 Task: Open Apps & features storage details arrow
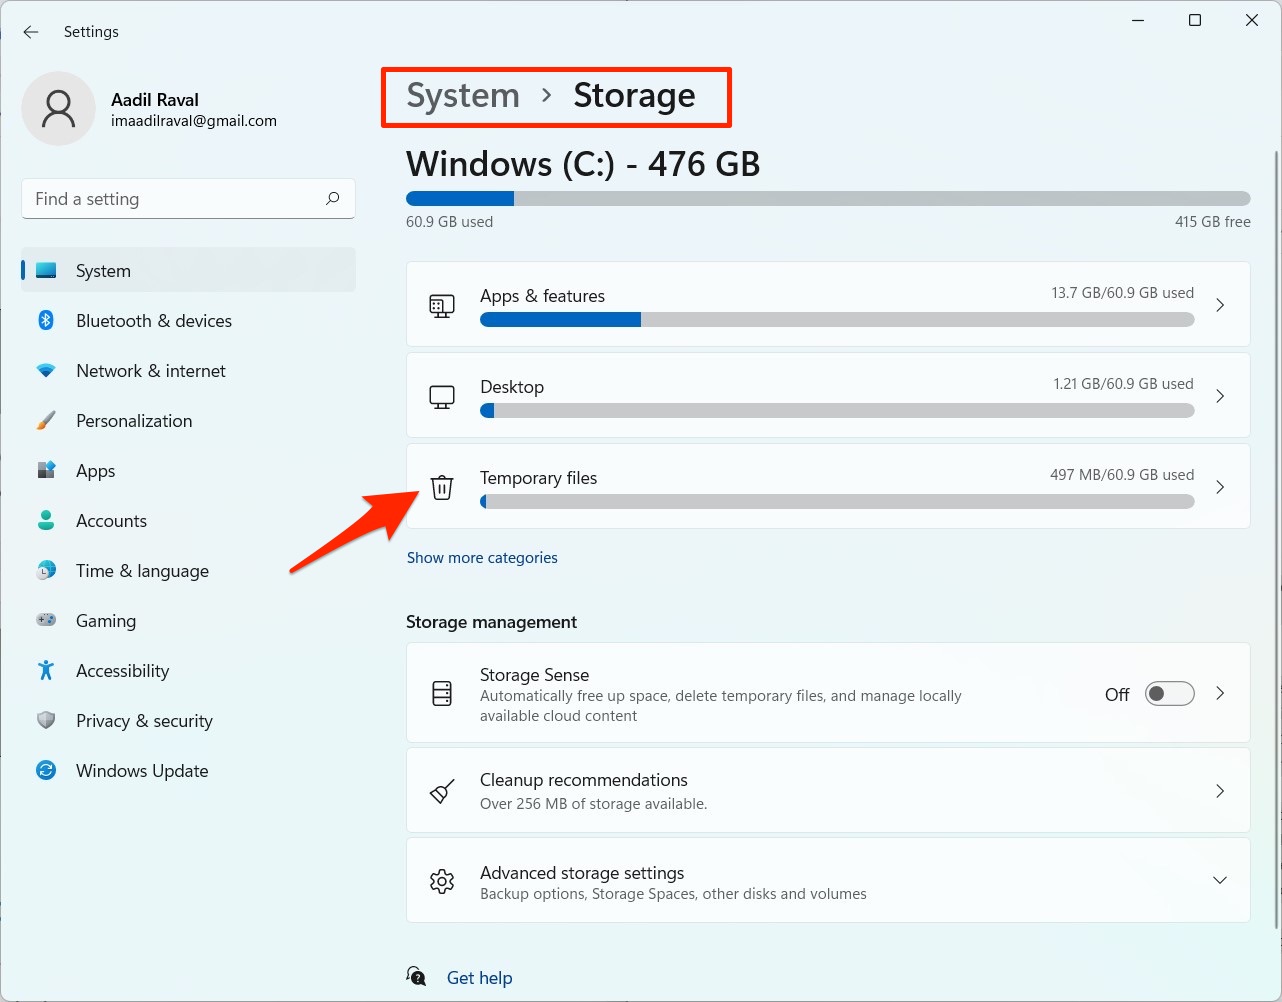[x=1220, y=305]
